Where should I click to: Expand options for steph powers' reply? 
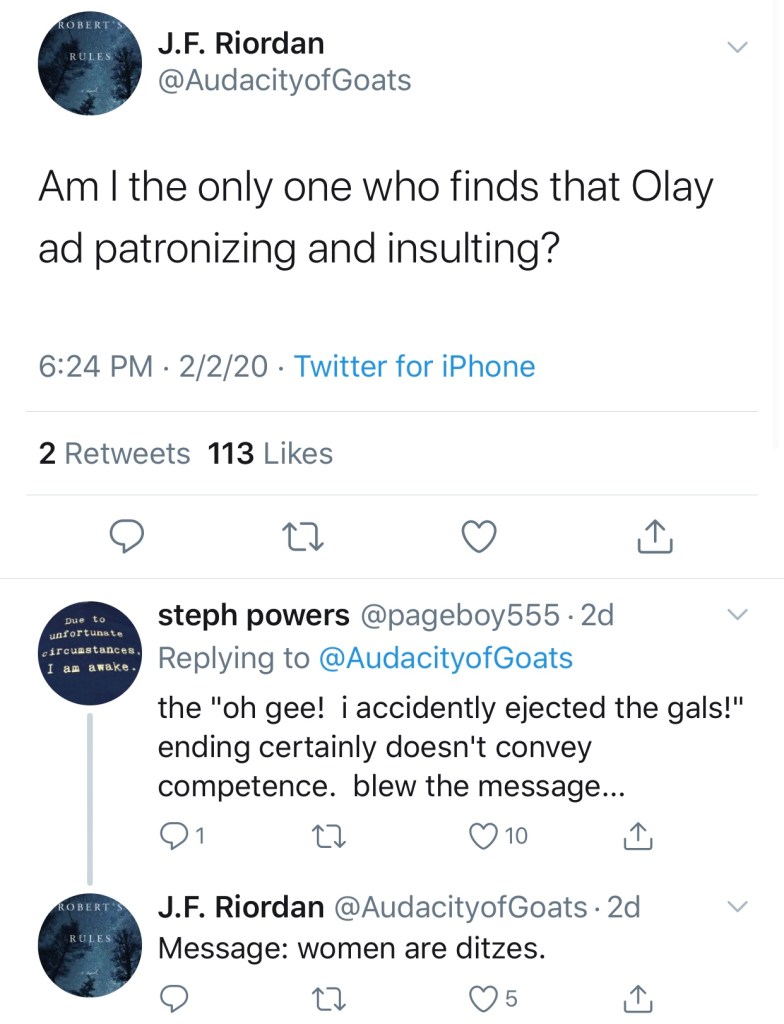click(x=736, y=613)
